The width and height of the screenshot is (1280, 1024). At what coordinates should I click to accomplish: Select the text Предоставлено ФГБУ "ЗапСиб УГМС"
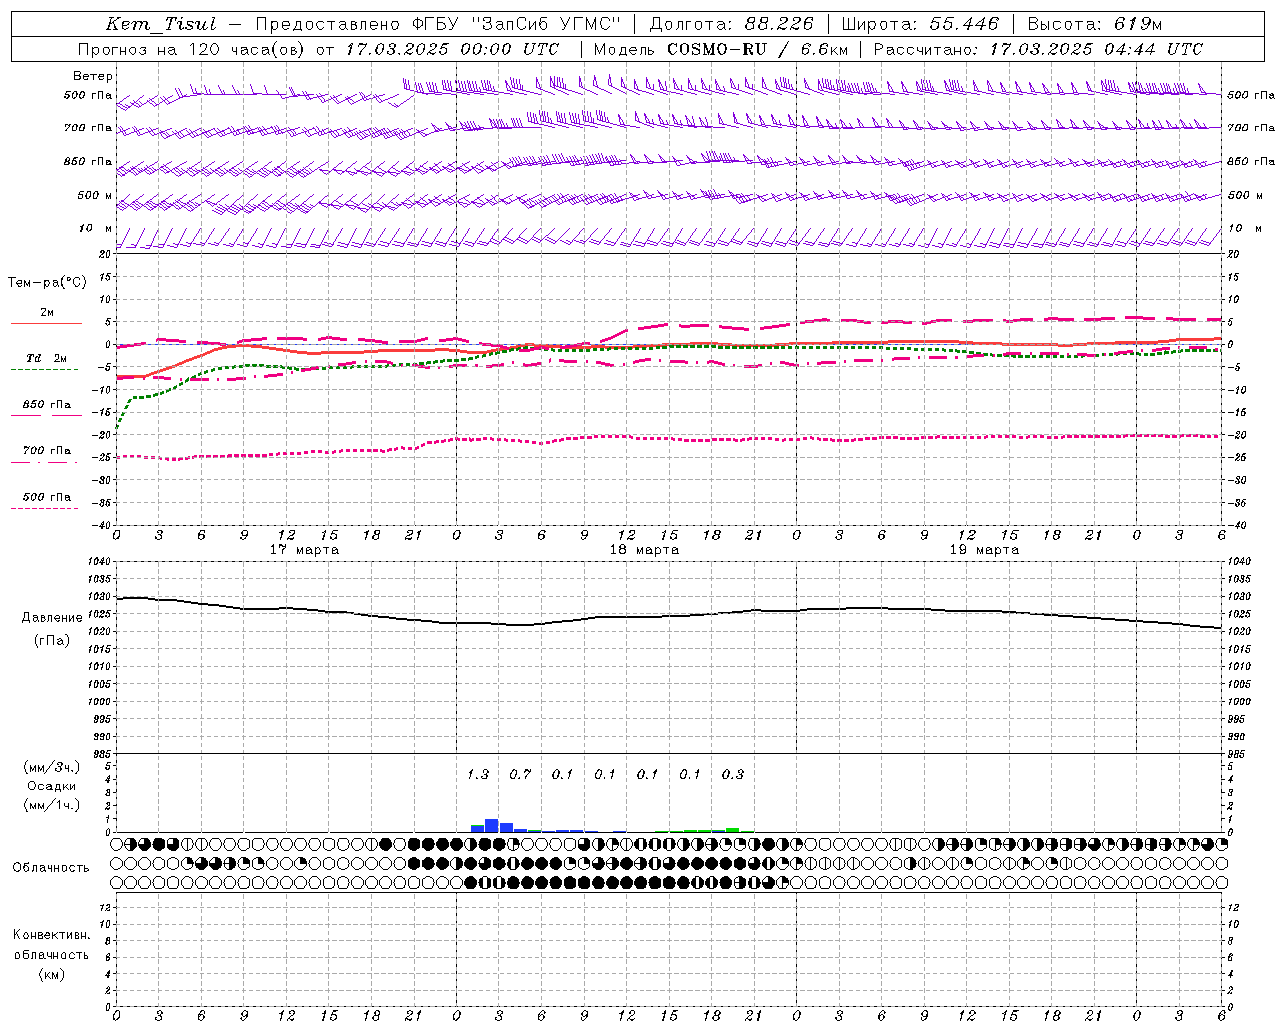point(438,24)
